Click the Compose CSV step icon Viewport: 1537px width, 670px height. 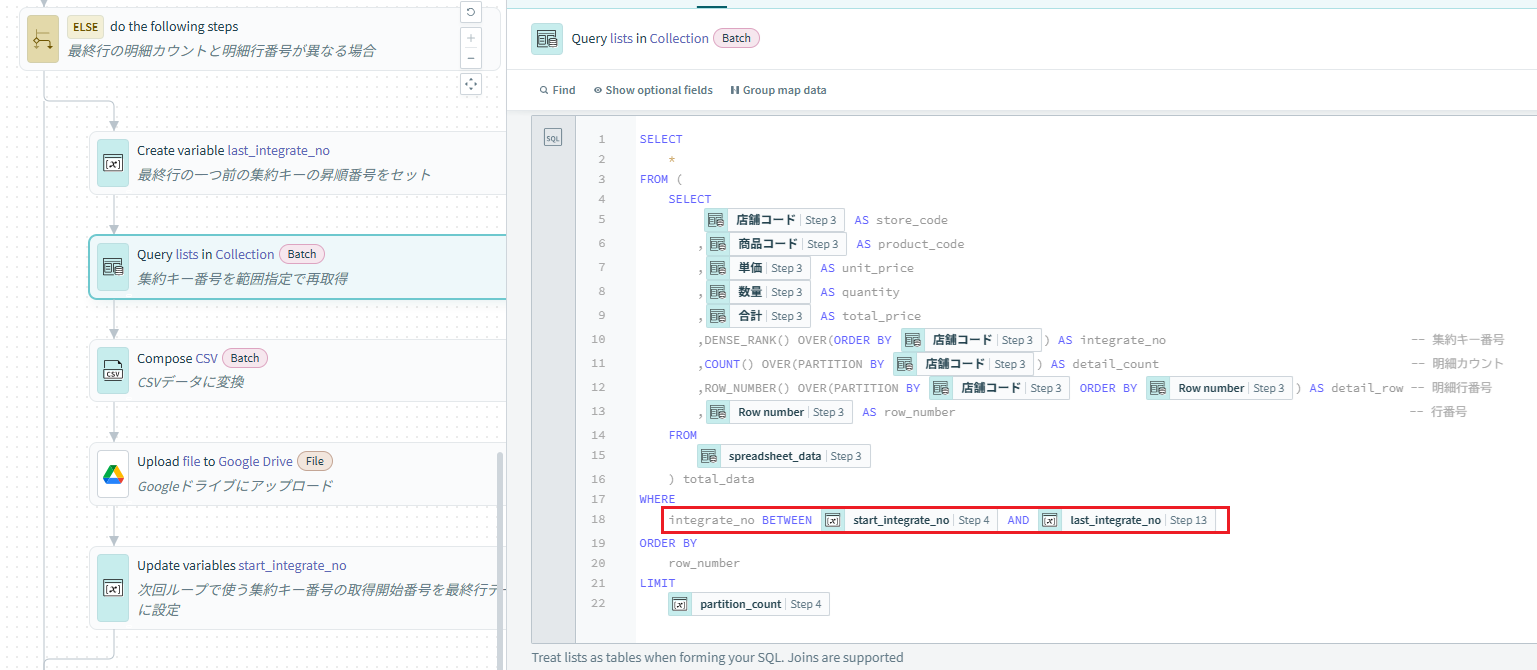coord(113,371)
